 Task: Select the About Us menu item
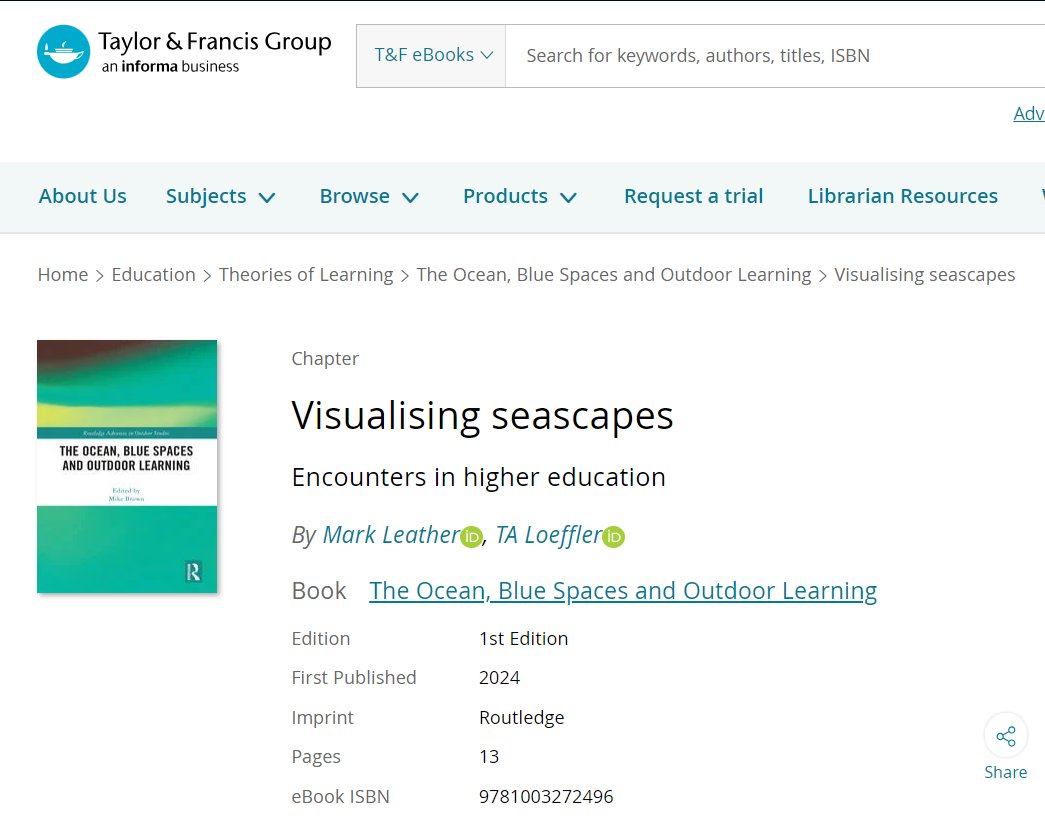(x=82, y=196)
